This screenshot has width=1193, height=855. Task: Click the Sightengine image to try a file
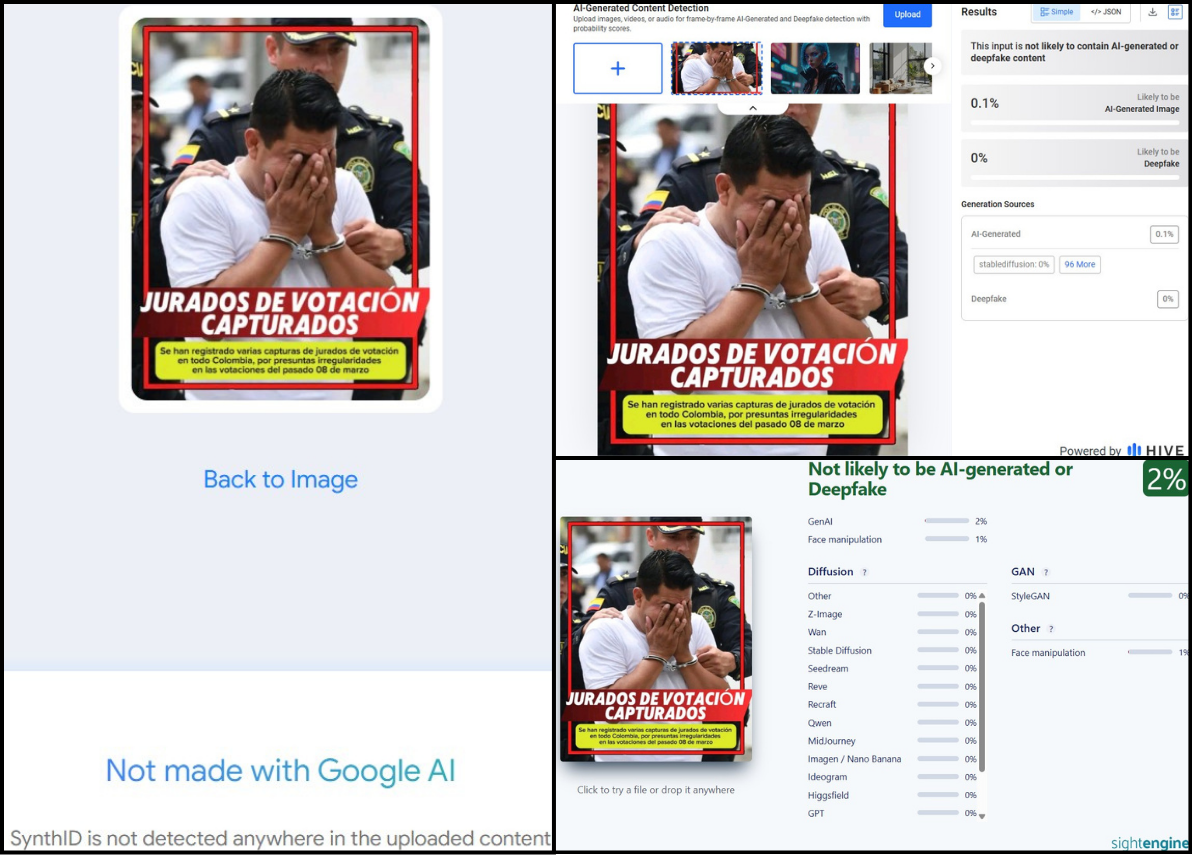[655, 638]
